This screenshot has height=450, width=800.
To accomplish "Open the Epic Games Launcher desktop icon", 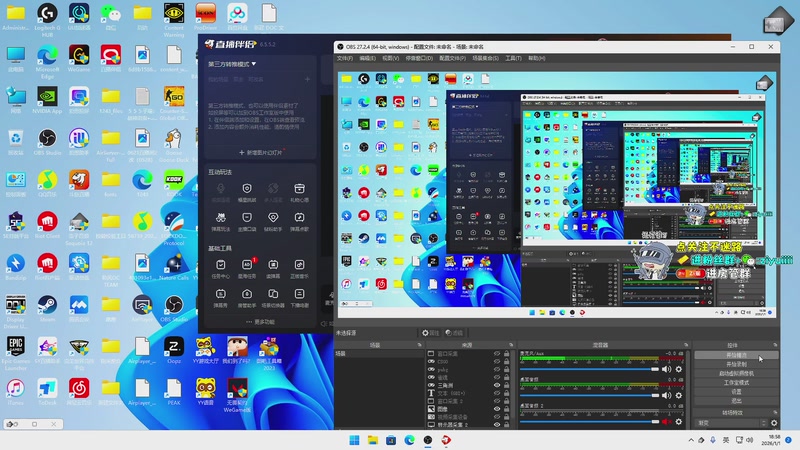I will pyautogui.click(x=15, y=353).
